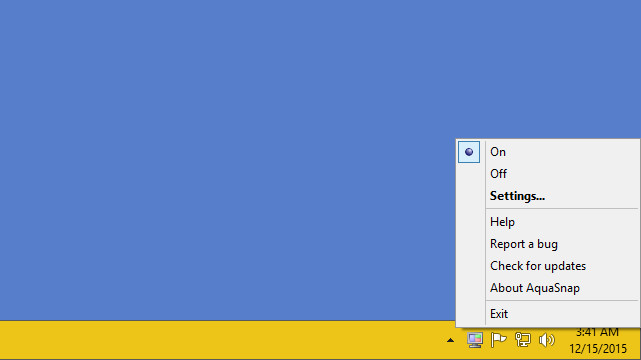Open the volume speaker icon
Screen dimensions: 641x360
[547, 340]
